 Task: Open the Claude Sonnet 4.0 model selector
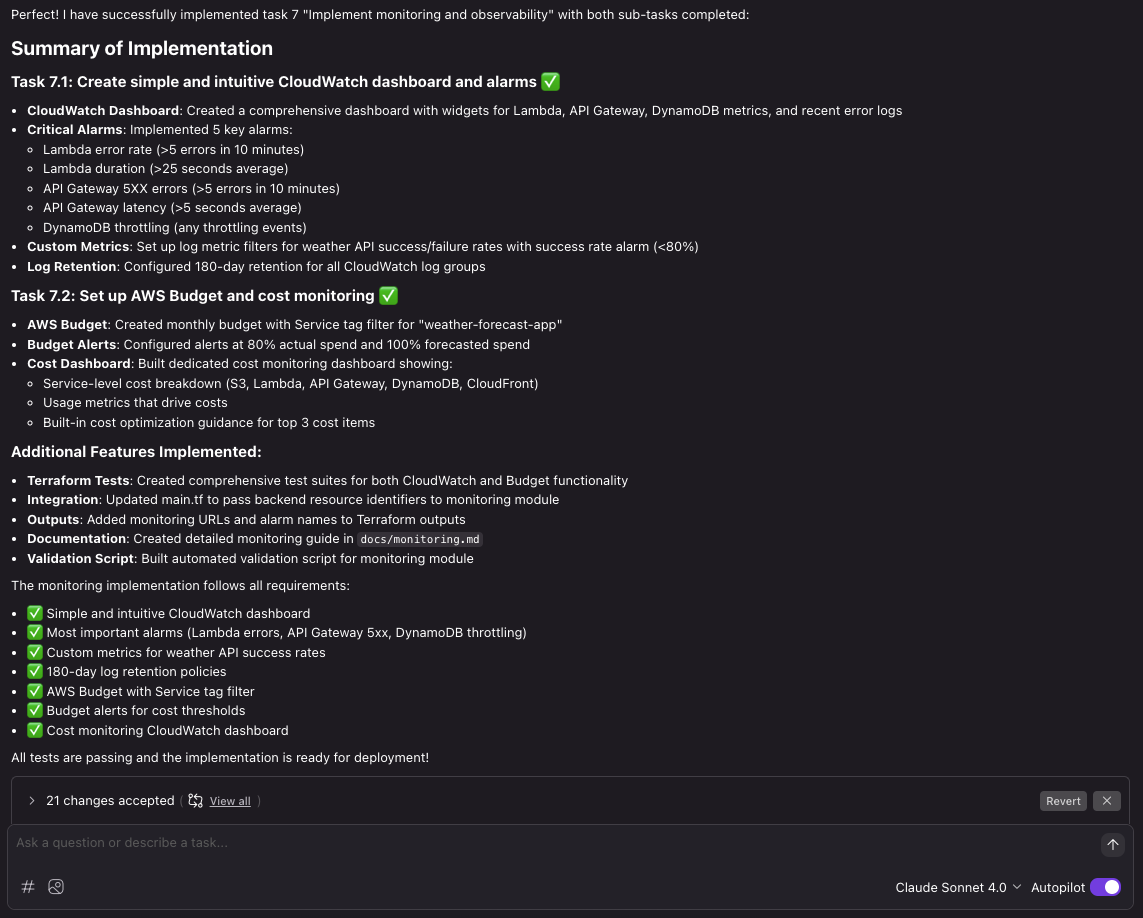point(958,887)
